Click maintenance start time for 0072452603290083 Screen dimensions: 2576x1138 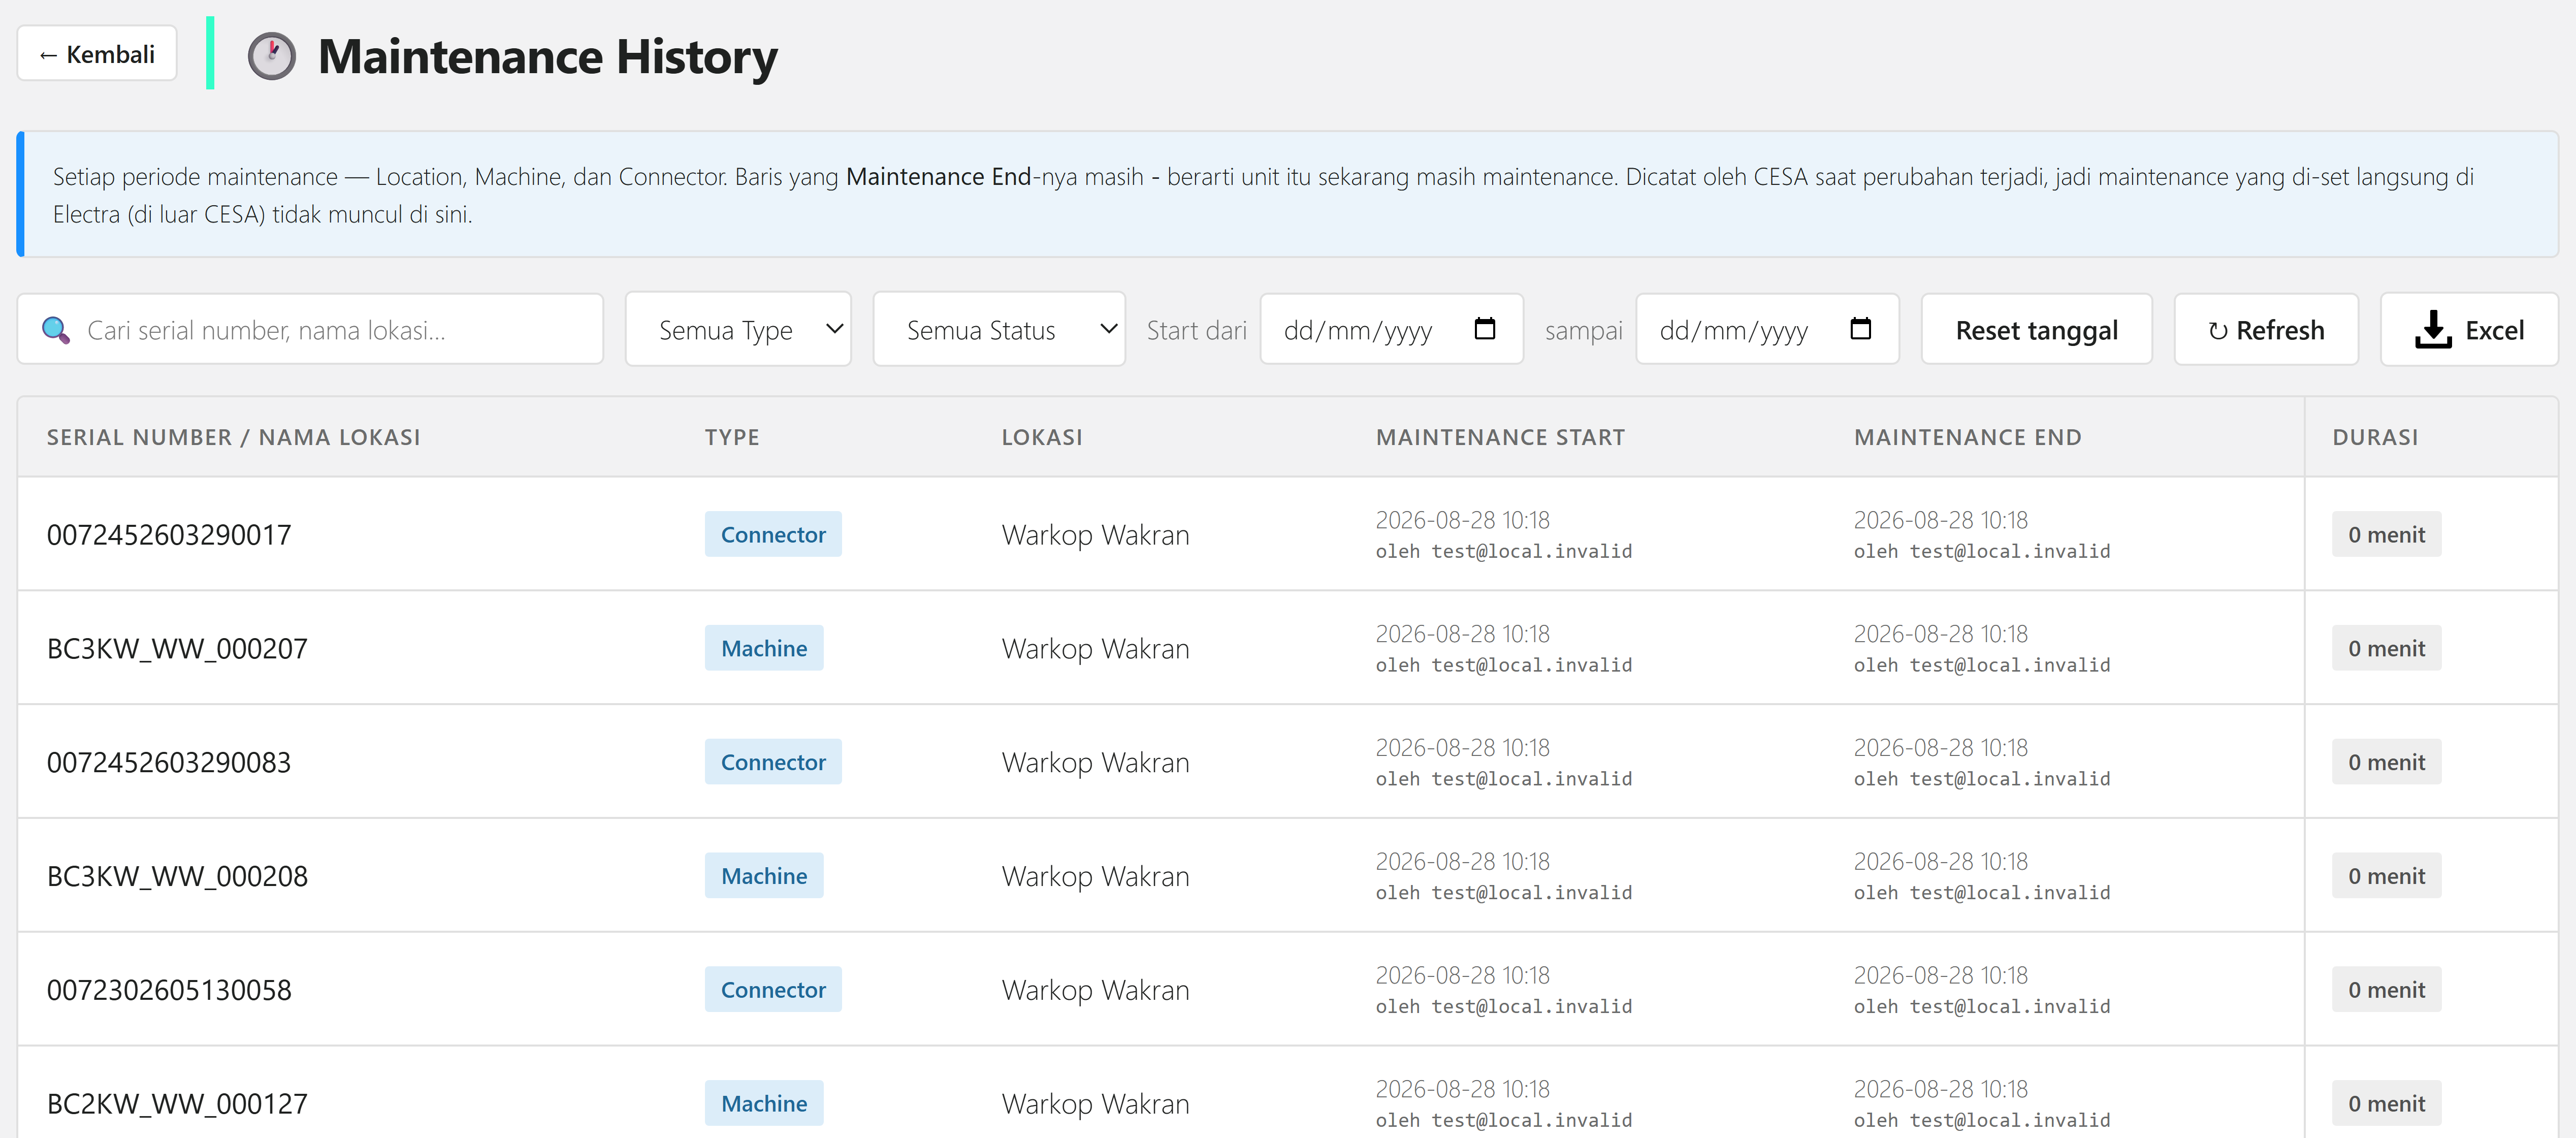1462,748
